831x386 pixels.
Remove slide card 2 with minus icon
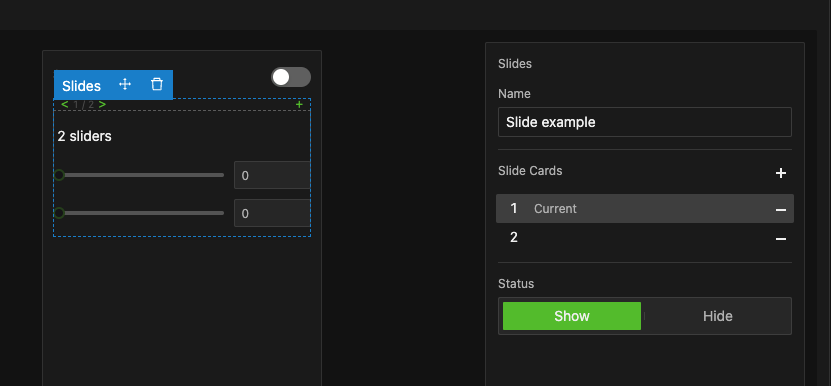pos(781,239)
